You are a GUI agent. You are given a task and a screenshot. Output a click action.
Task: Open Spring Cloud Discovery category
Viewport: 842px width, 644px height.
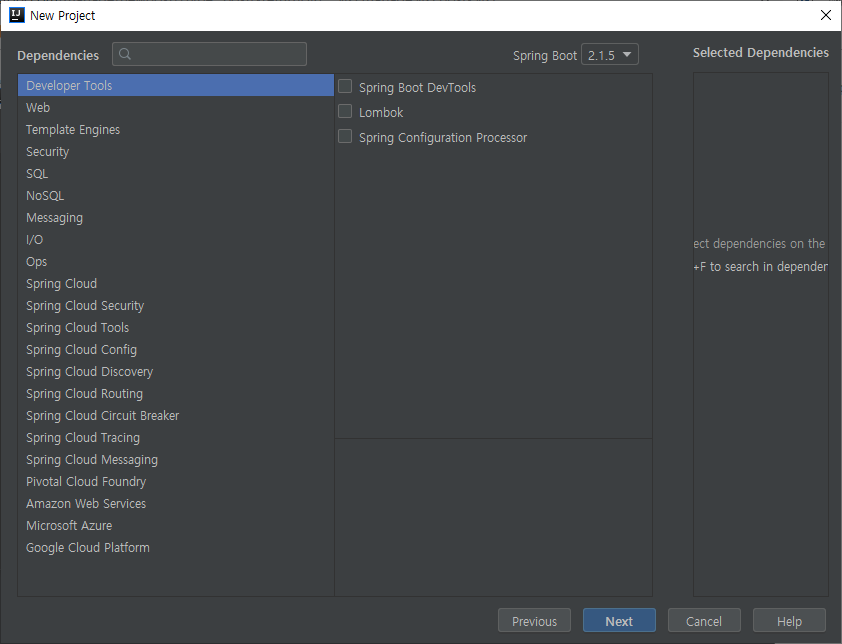tap(176, 372)
